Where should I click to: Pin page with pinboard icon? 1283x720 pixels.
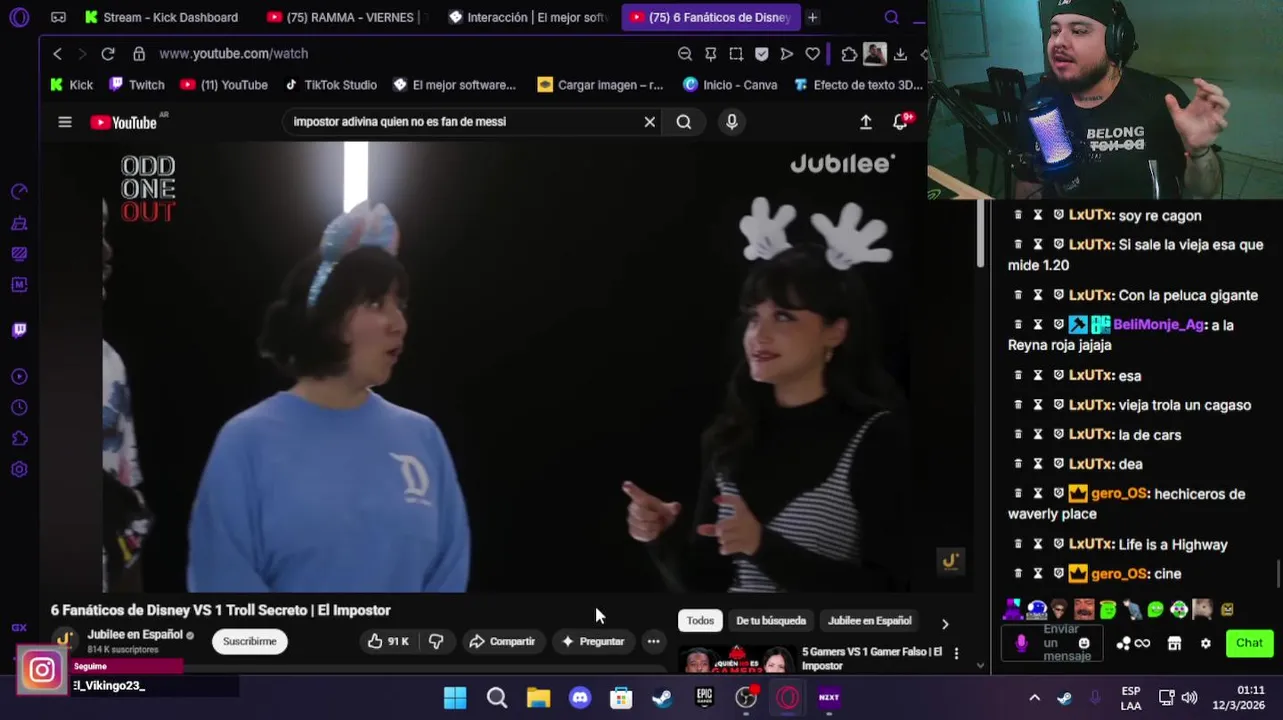(x=710, y=54)
